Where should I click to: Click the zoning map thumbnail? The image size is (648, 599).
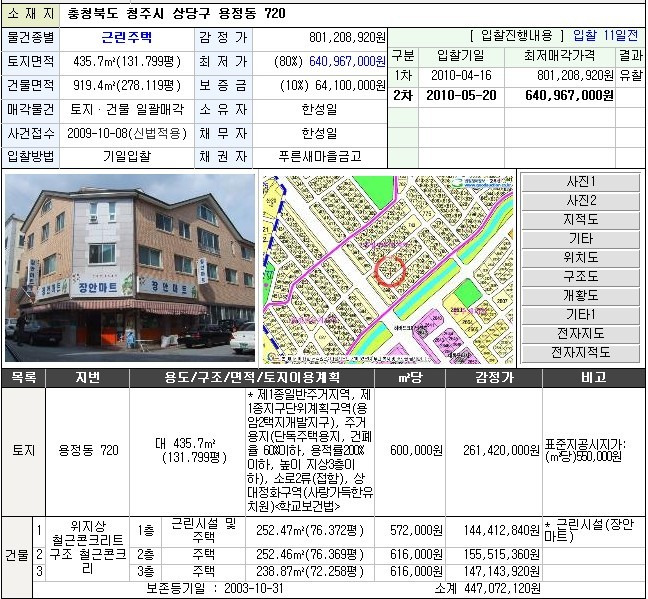[x=388, y=270]
